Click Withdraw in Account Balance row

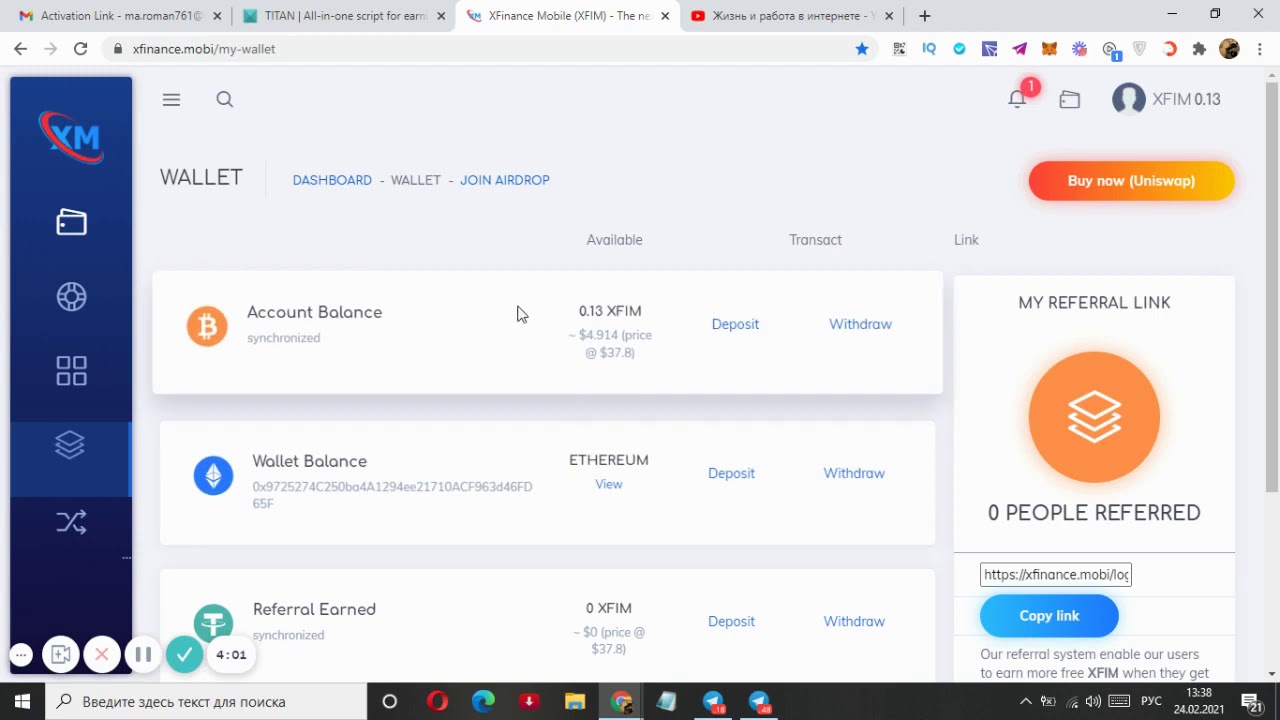click(860, 324)
